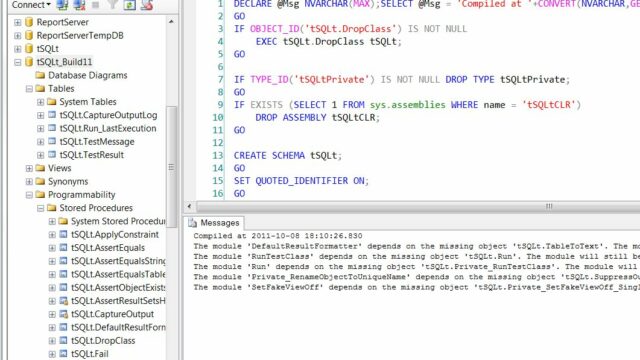The height and width of the screenshot is (360, 640).
Task: Click the tSQLt.ApplyConstraint procedure icon
Action: (x=63, y=234)
